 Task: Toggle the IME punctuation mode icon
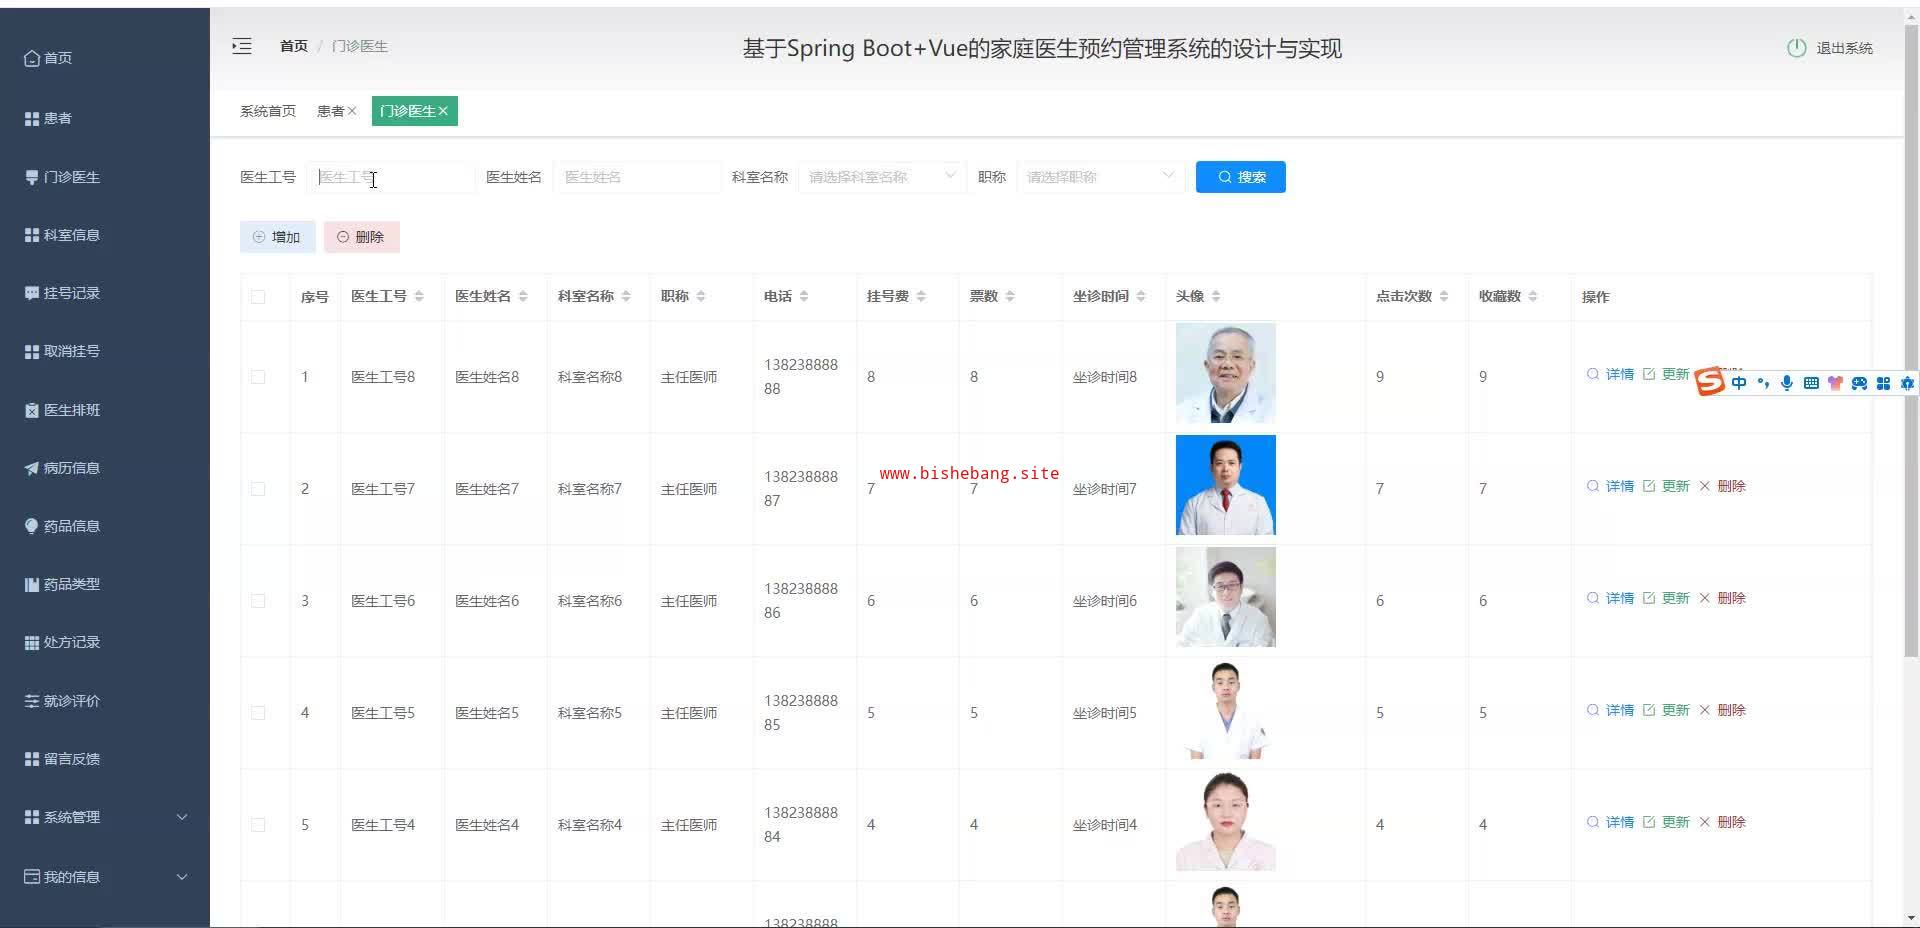pyautogui.click(x=1763, y=383)
